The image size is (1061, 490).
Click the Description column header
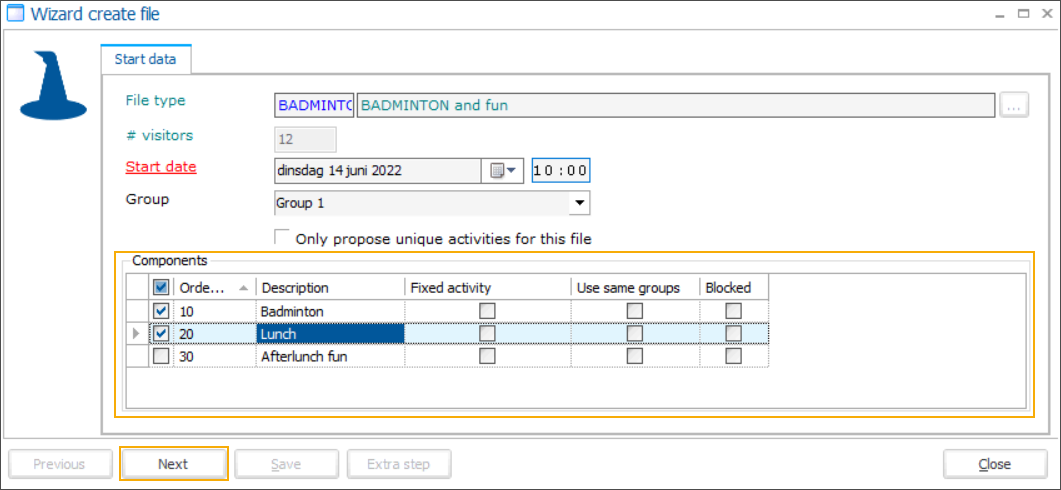(x=330, y=288)
